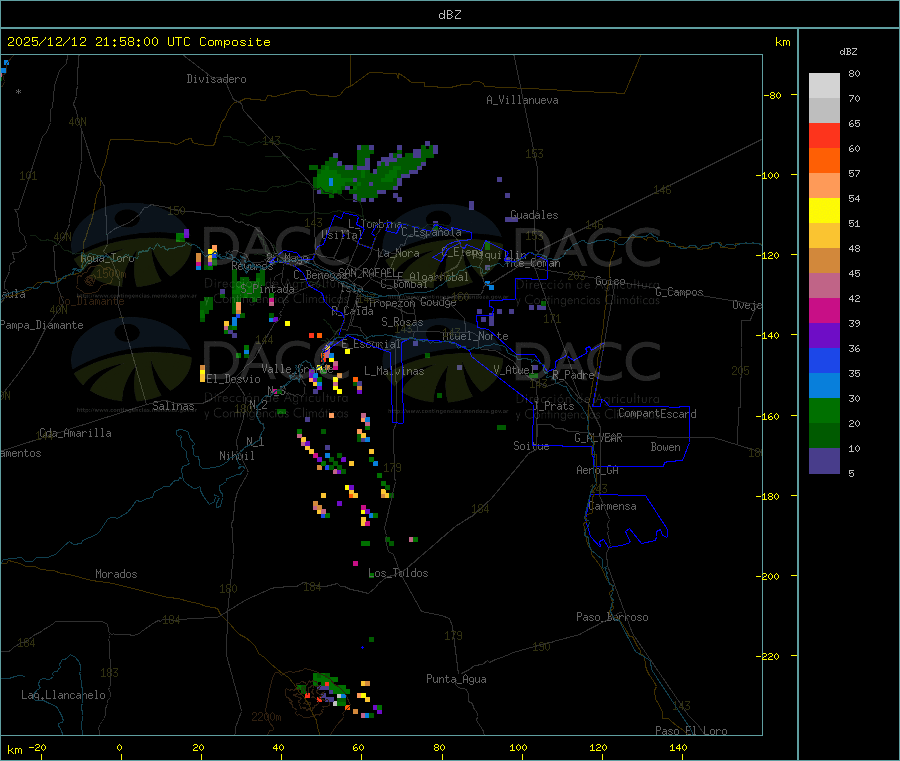Pick the bright green 20–30 dBZ legend swatch
This screenshot has width=900, height=761.
pos(824,410)
